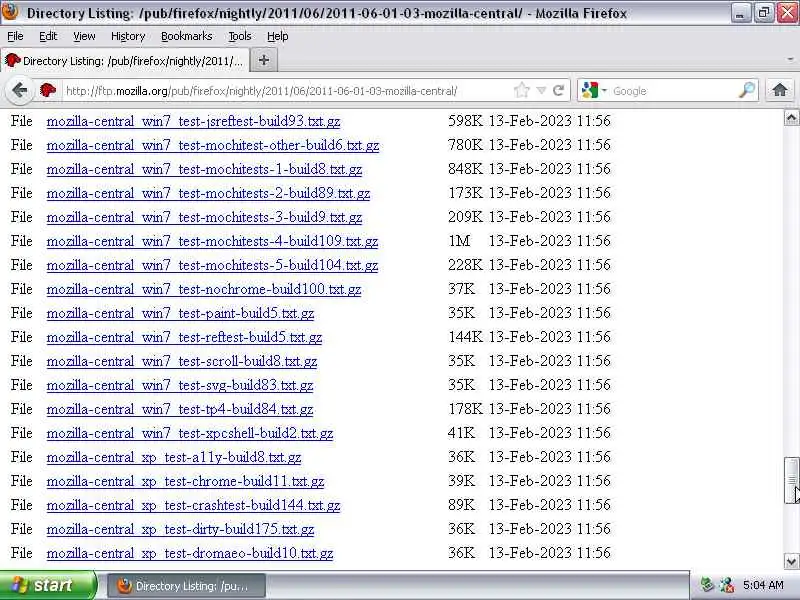Open the list all tabs dropdown arrow
800x600 pixels.
click(790, 60)
